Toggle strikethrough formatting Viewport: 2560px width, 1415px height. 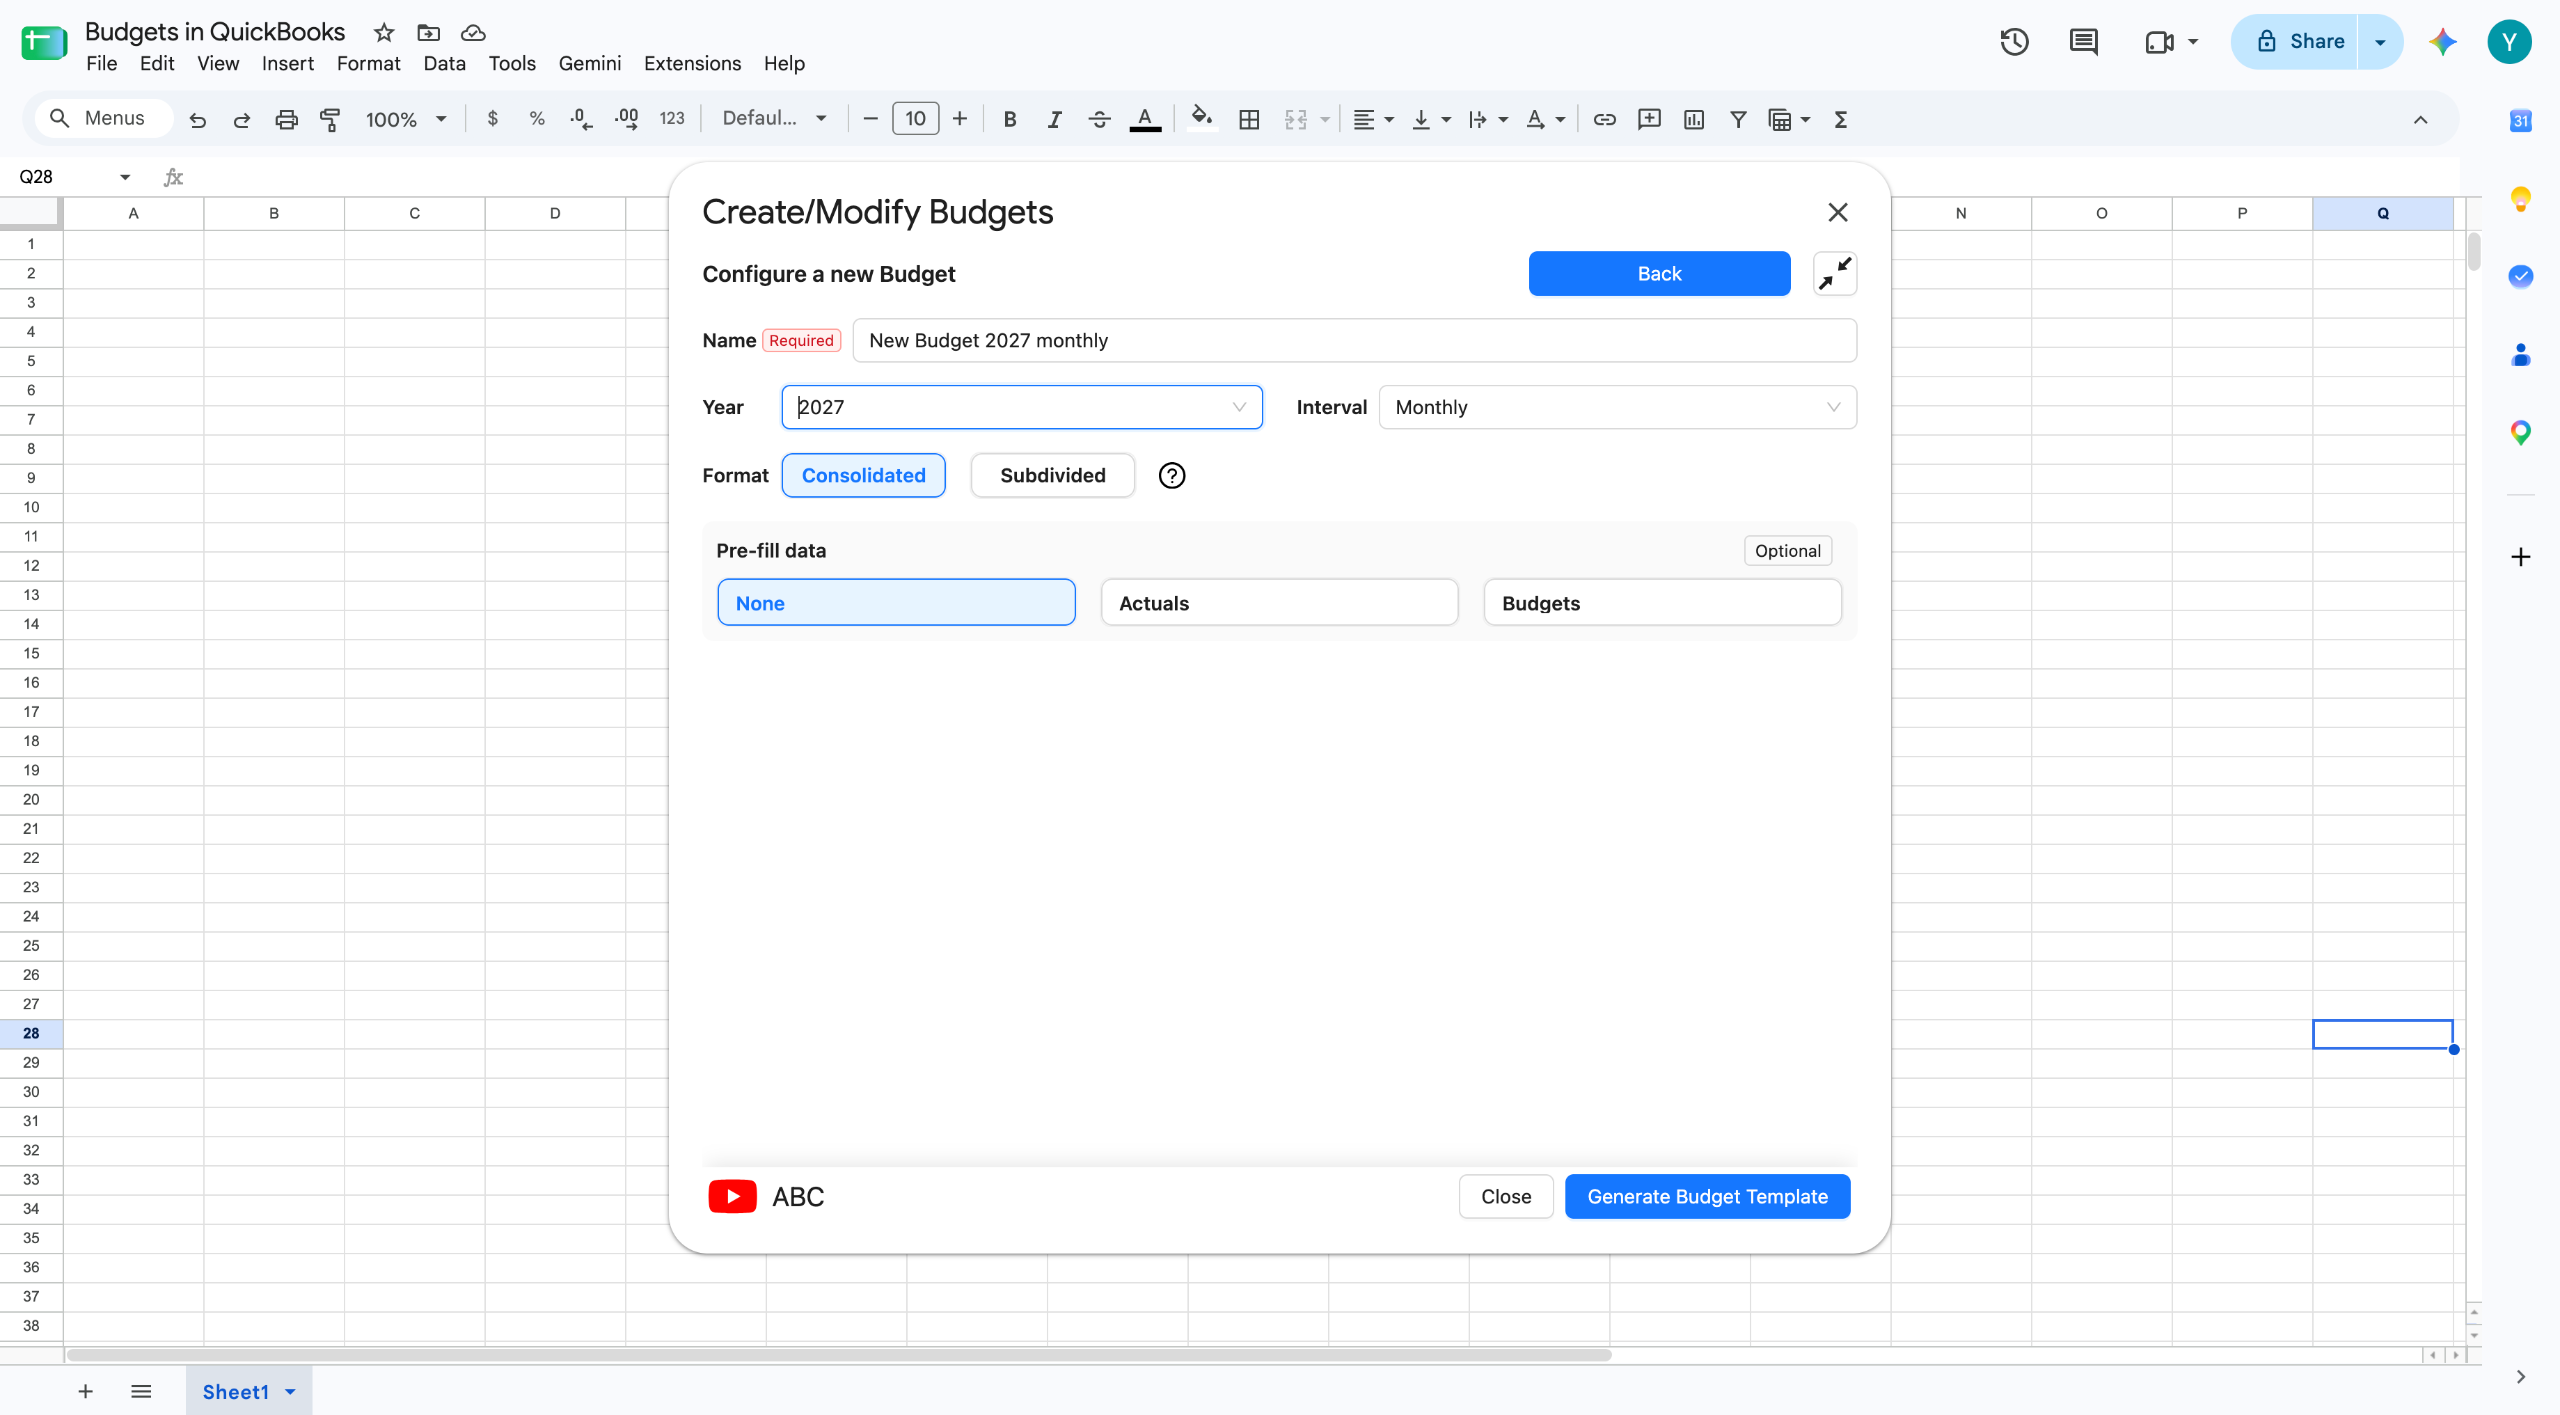pos(1099,119)
